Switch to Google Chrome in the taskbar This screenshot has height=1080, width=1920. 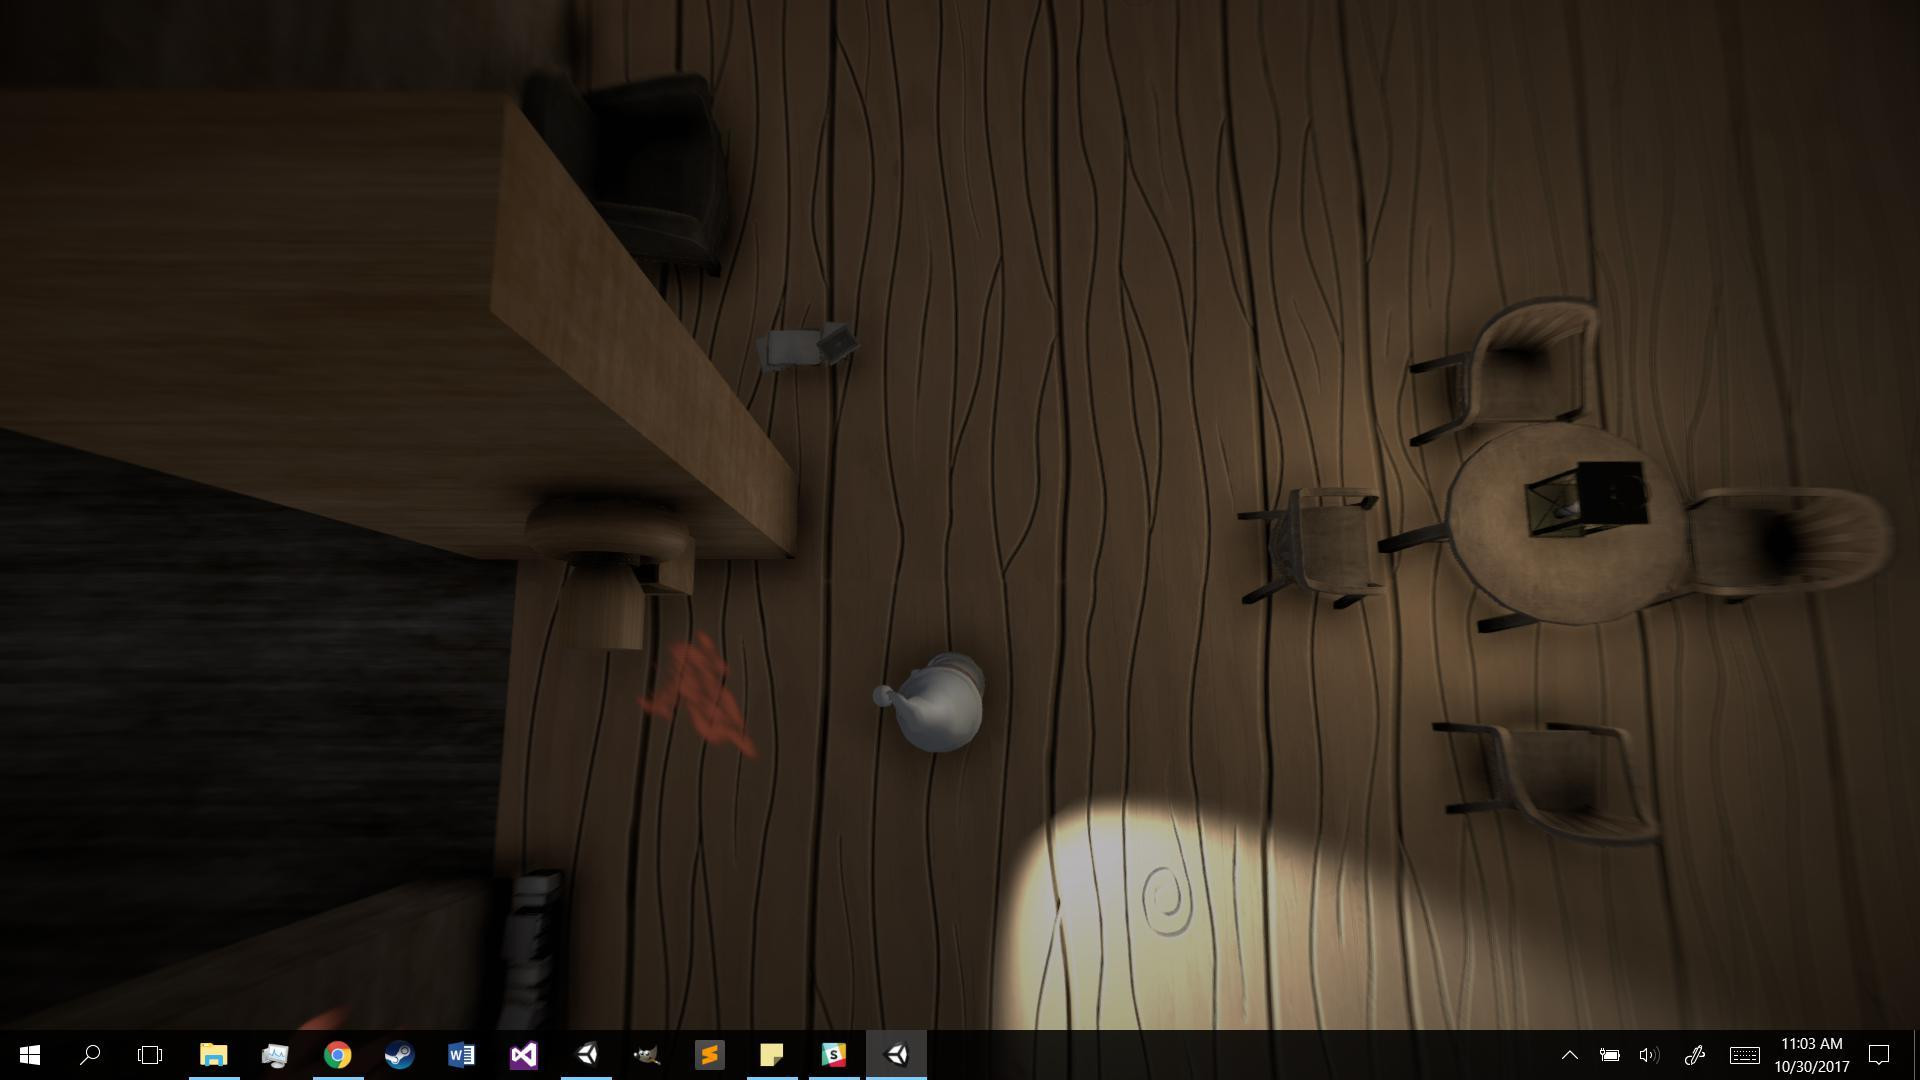[x=337, y=1055]
